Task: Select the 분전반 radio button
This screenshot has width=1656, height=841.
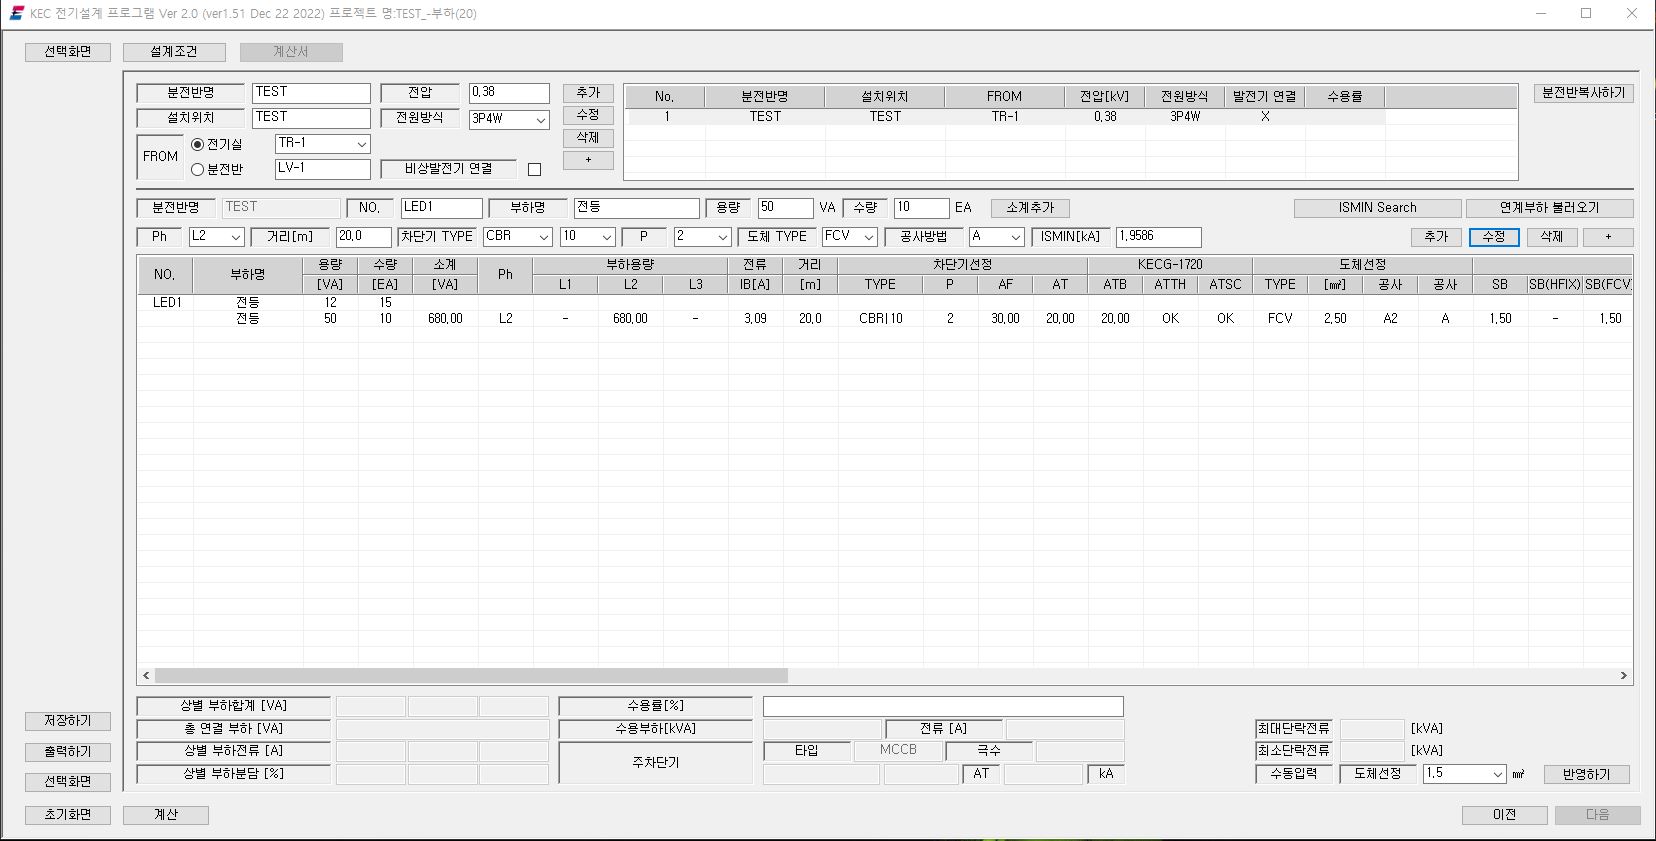Action: coord(197,169)
